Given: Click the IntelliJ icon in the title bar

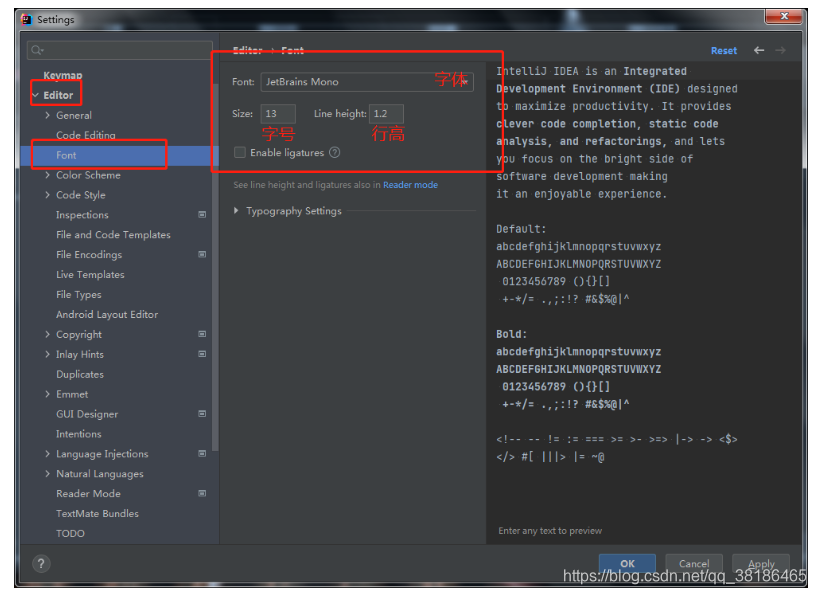Looking at the screenshot, I should tap(26, 19).
